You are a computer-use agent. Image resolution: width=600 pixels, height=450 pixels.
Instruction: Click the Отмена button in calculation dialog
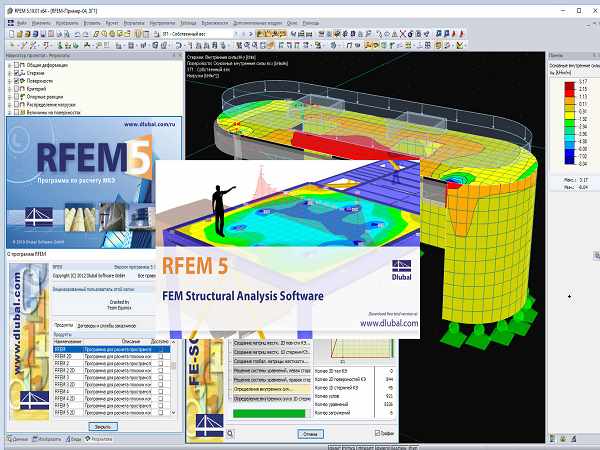(310, 434)
